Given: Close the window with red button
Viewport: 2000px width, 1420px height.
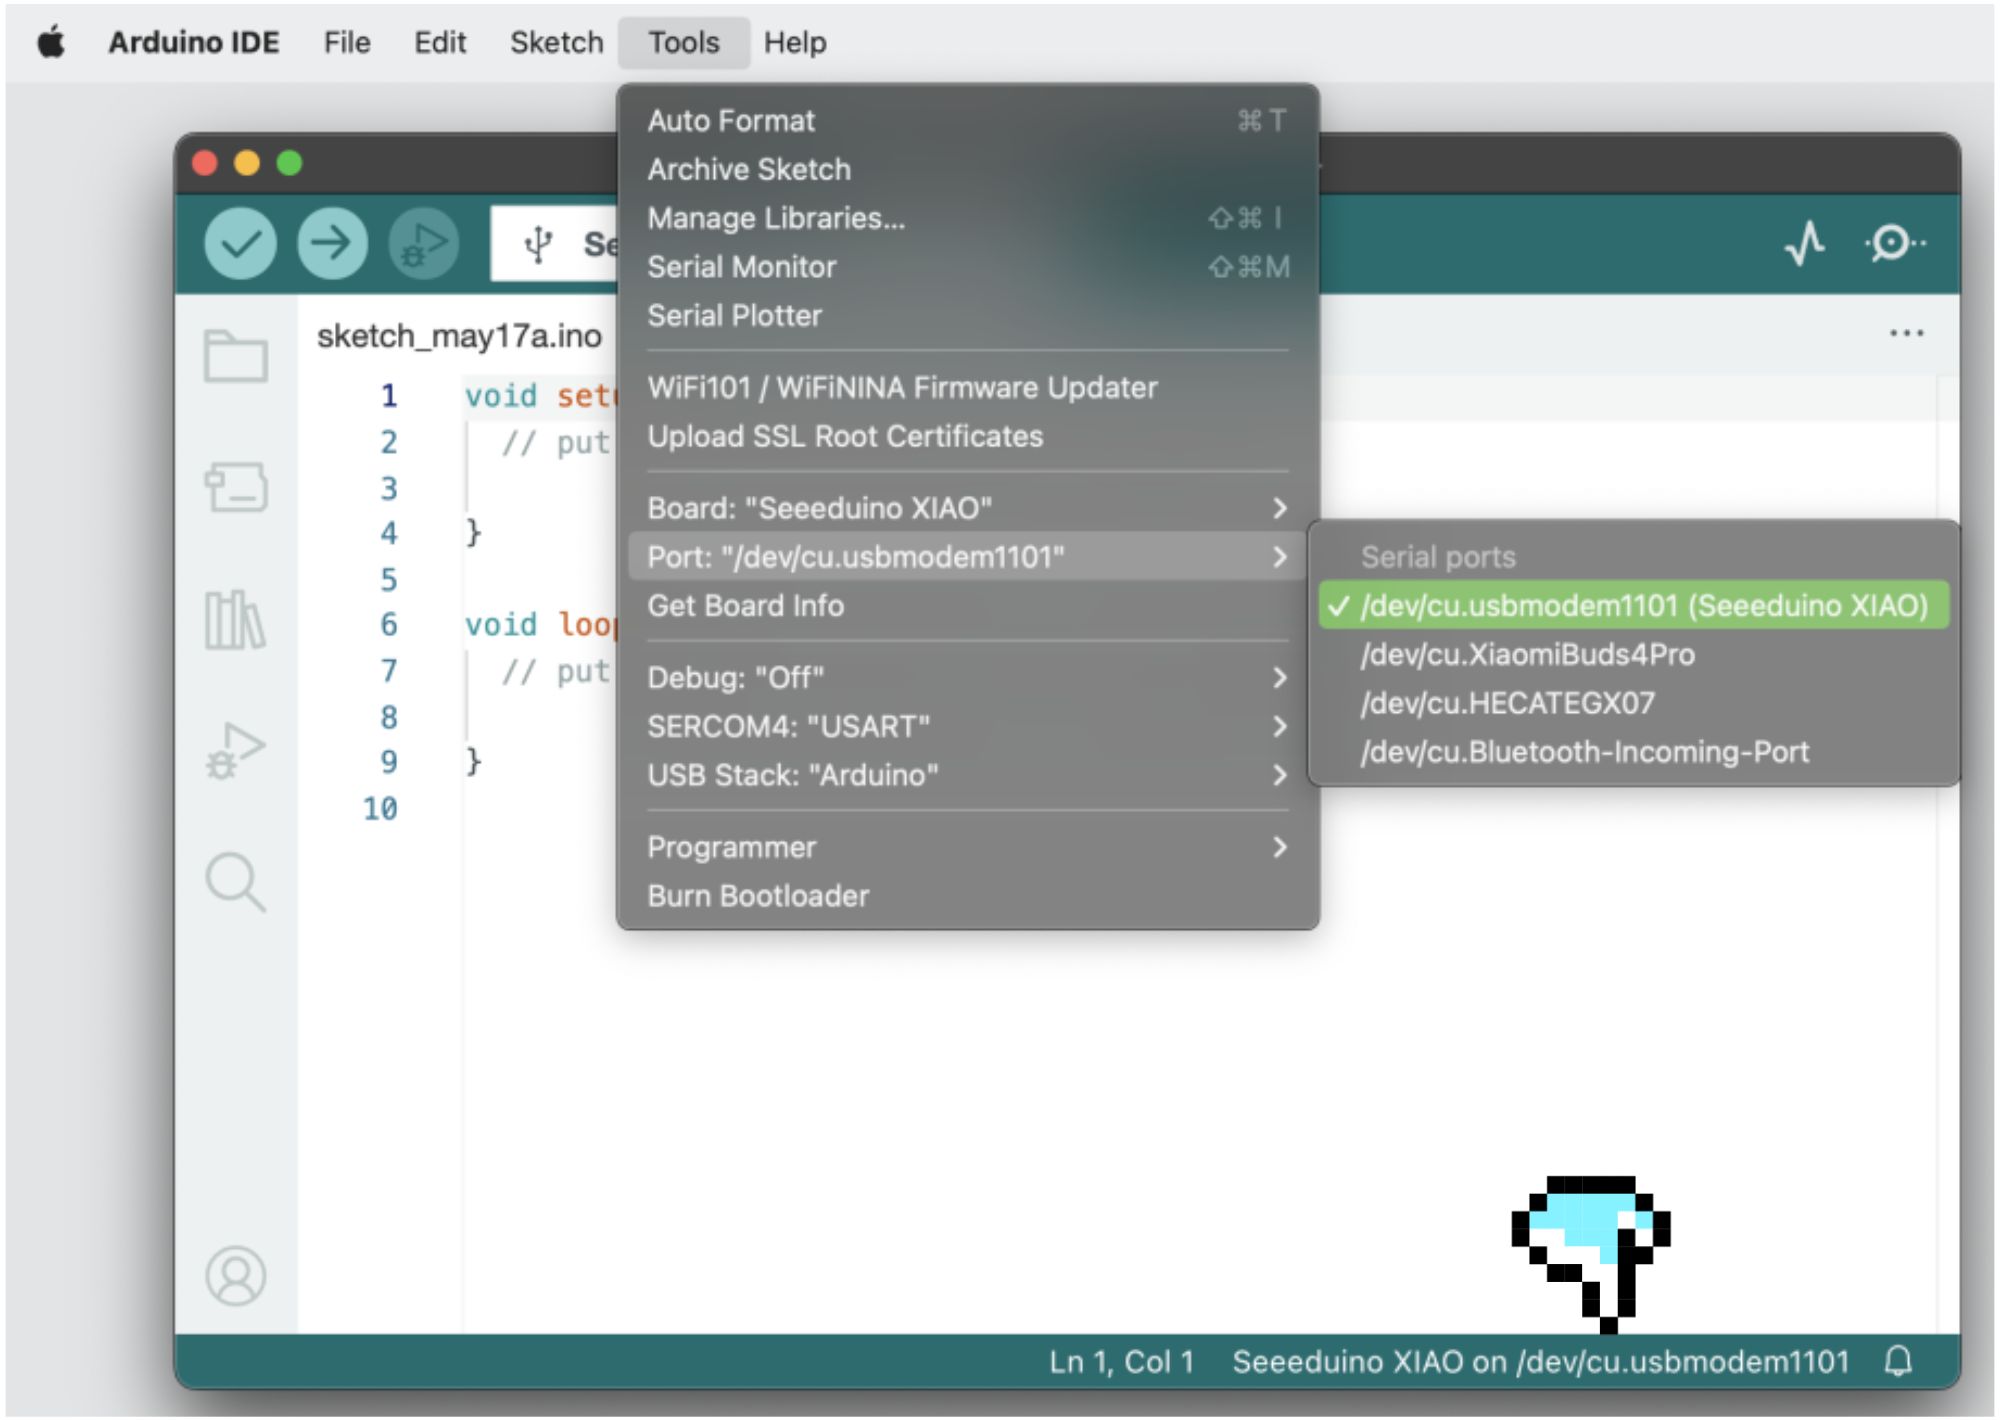Looking at the screenshot, I should [205, 163].
